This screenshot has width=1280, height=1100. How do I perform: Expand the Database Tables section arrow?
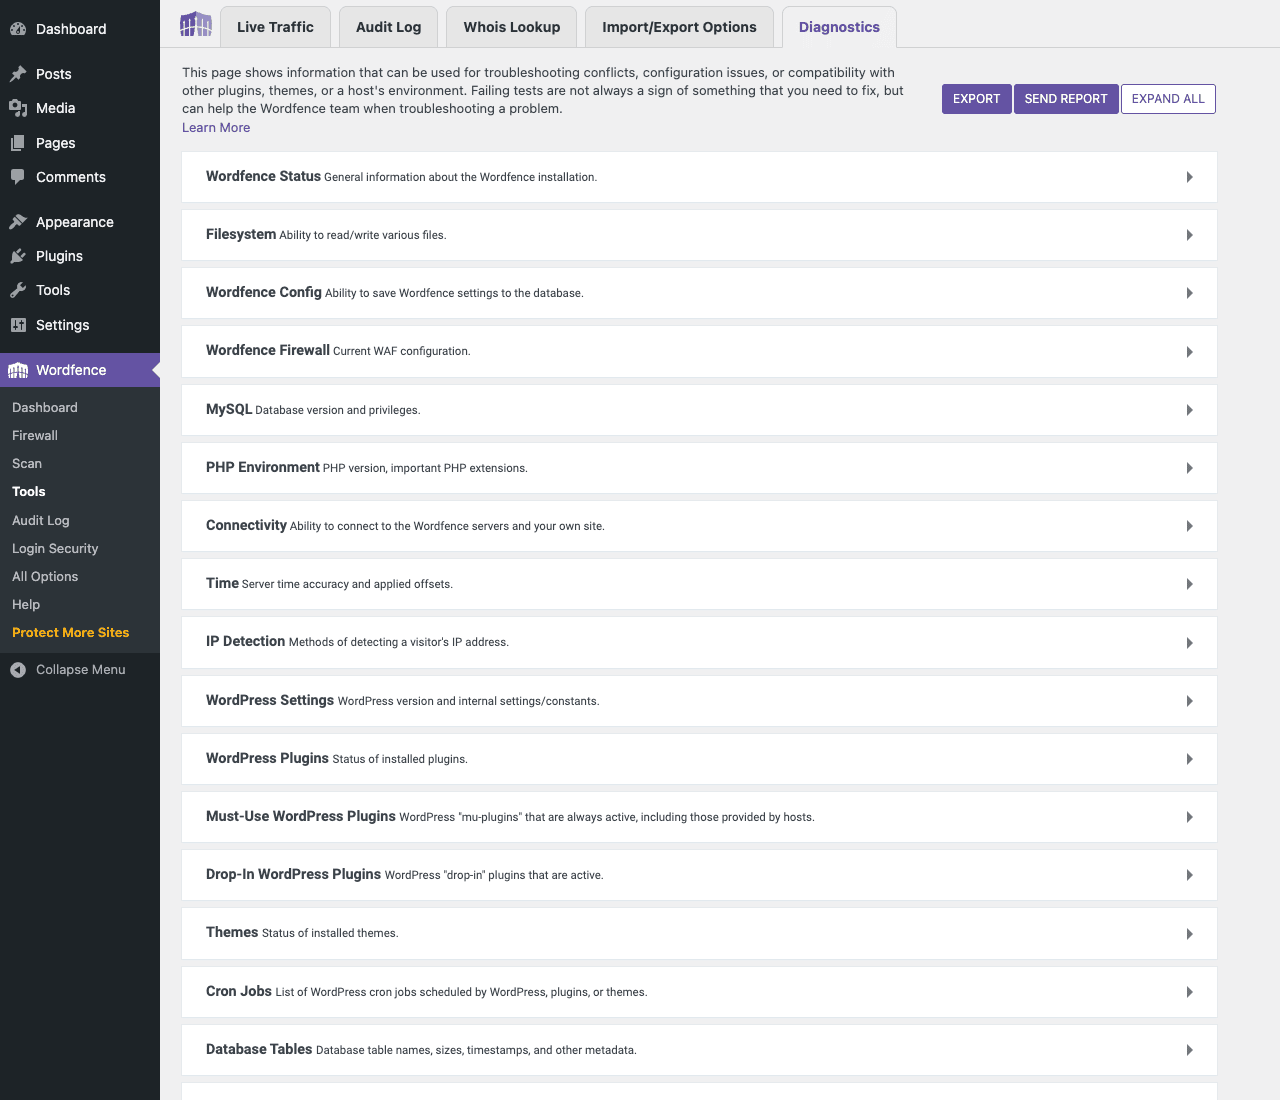(1190, 1050)
